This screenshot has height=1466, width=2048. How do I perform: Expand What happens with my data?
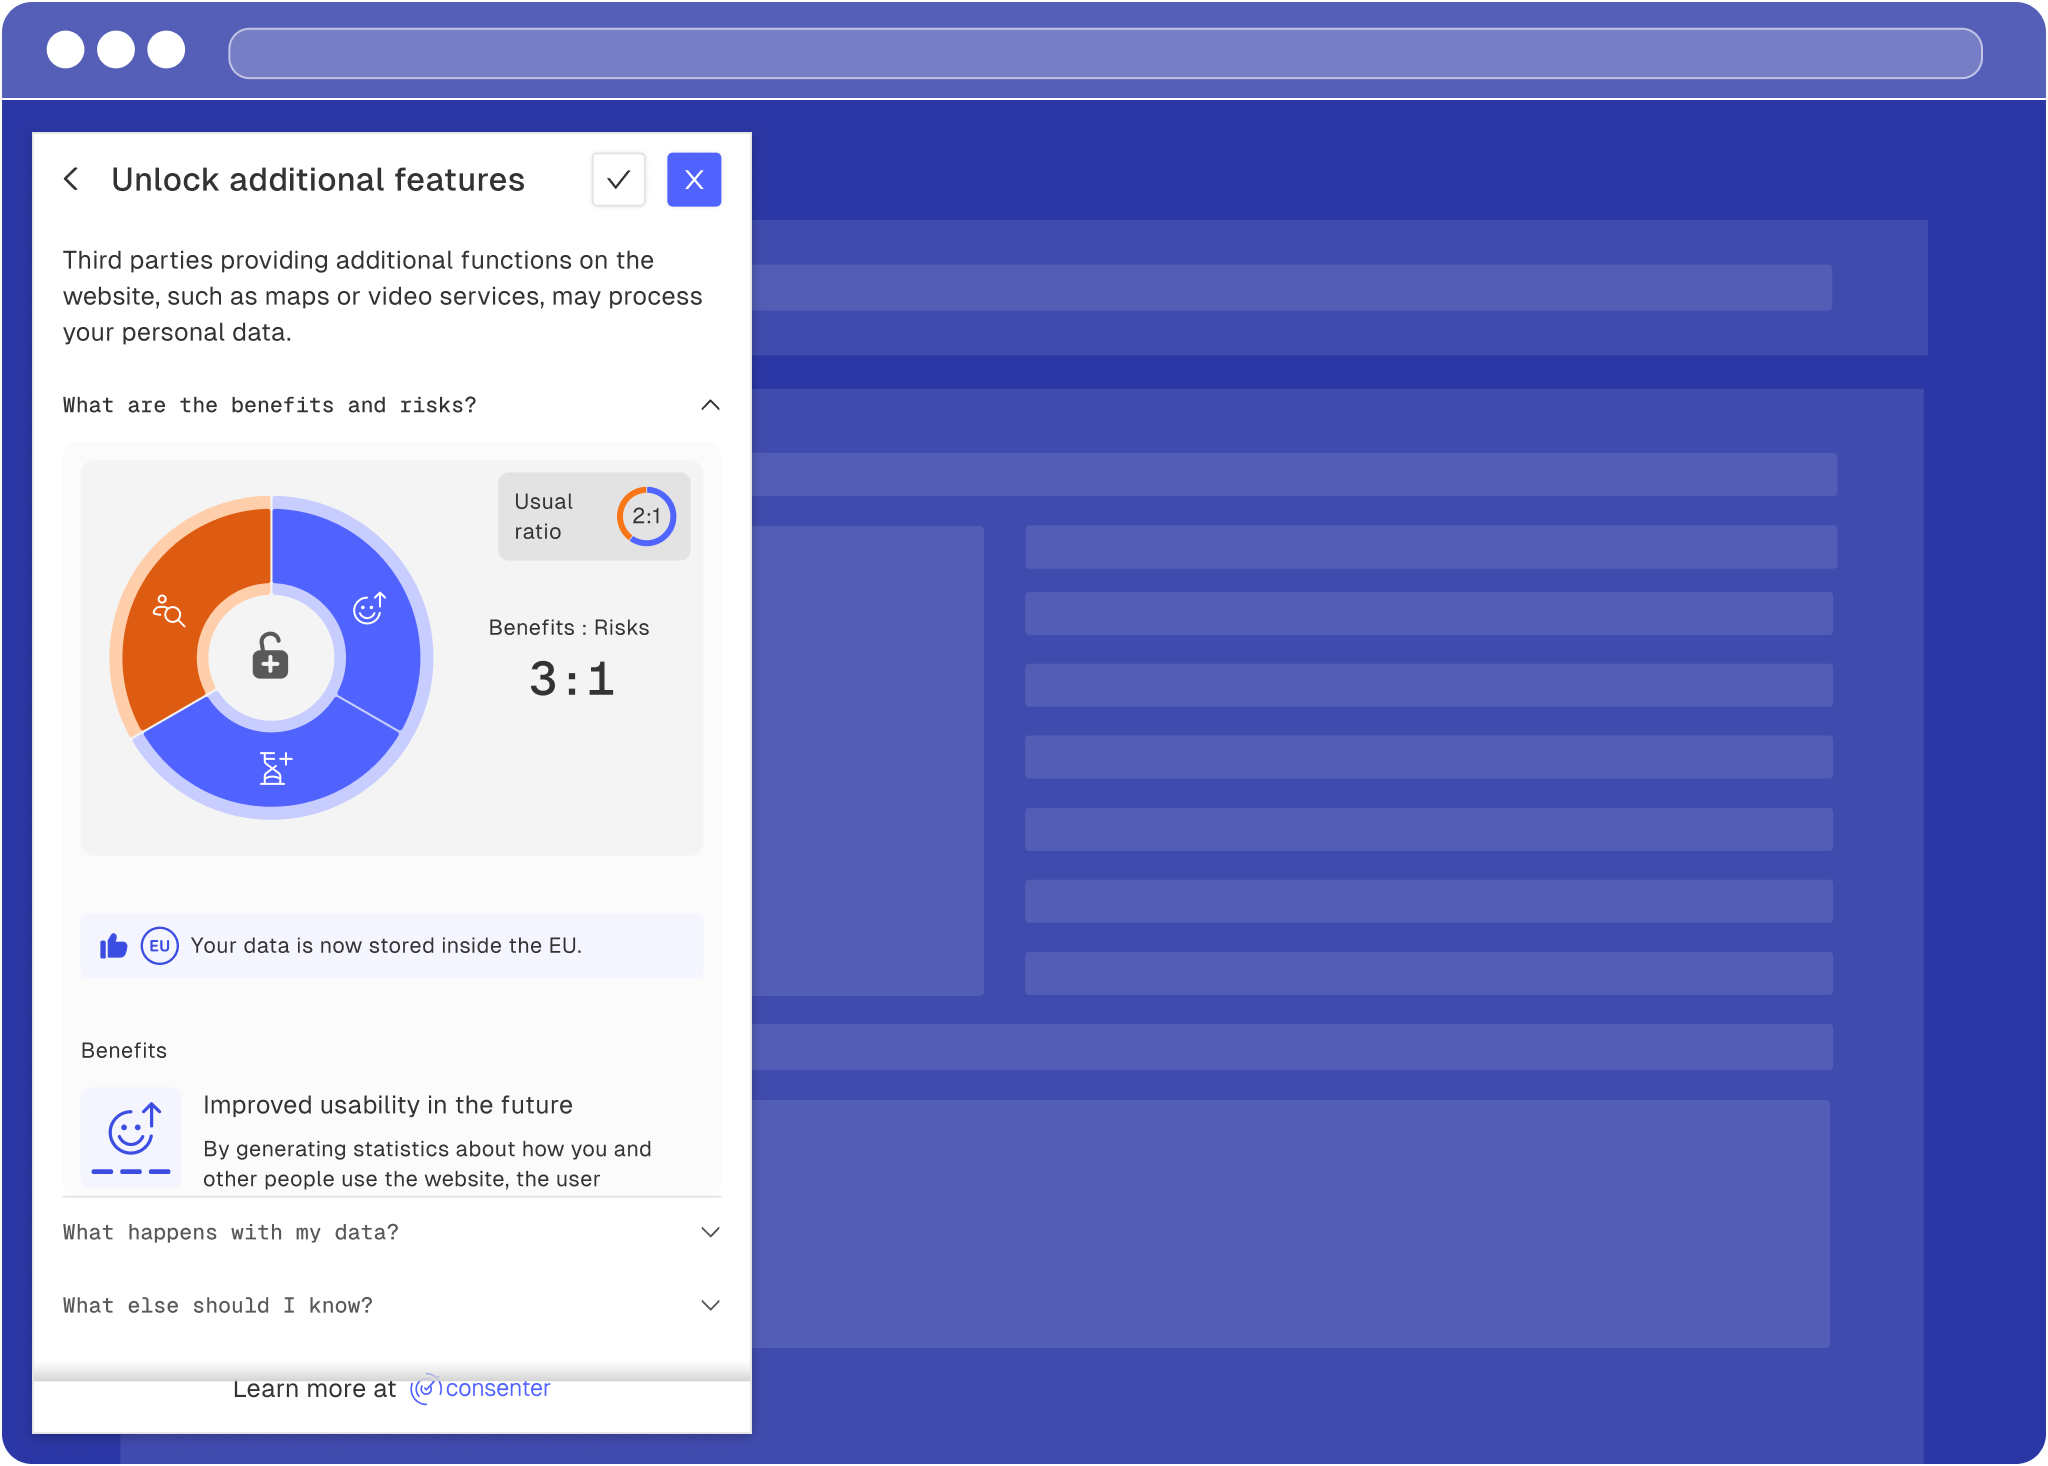tap(710, 1232)
